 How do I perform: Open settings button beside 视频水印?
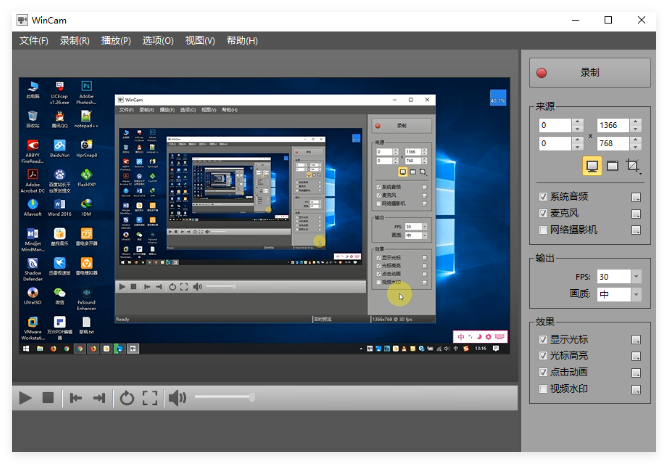point(636,389)
